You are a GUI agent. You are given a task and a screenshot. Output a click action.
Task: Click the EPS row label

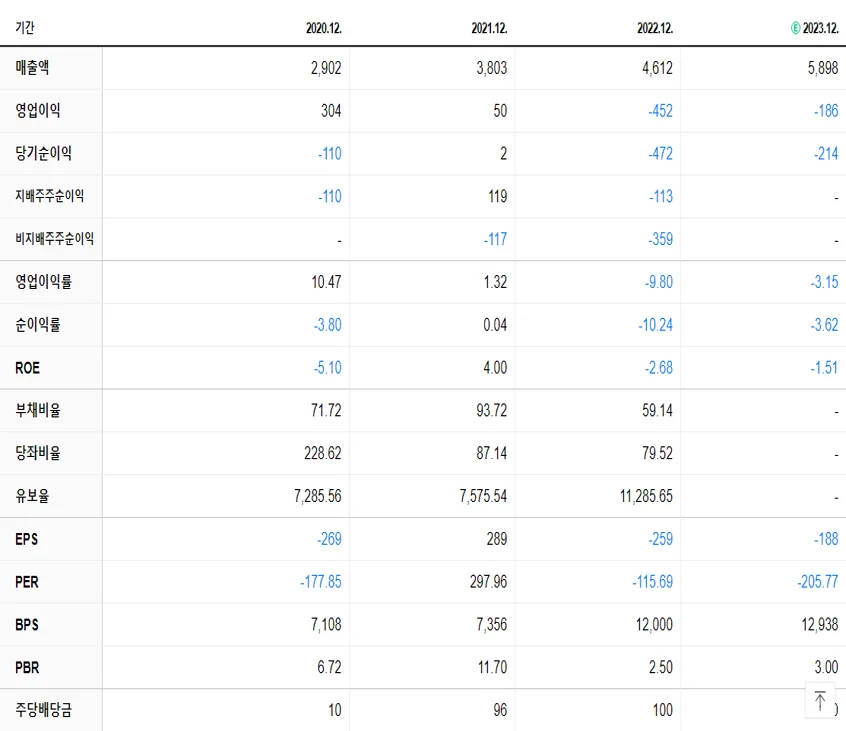26,539
